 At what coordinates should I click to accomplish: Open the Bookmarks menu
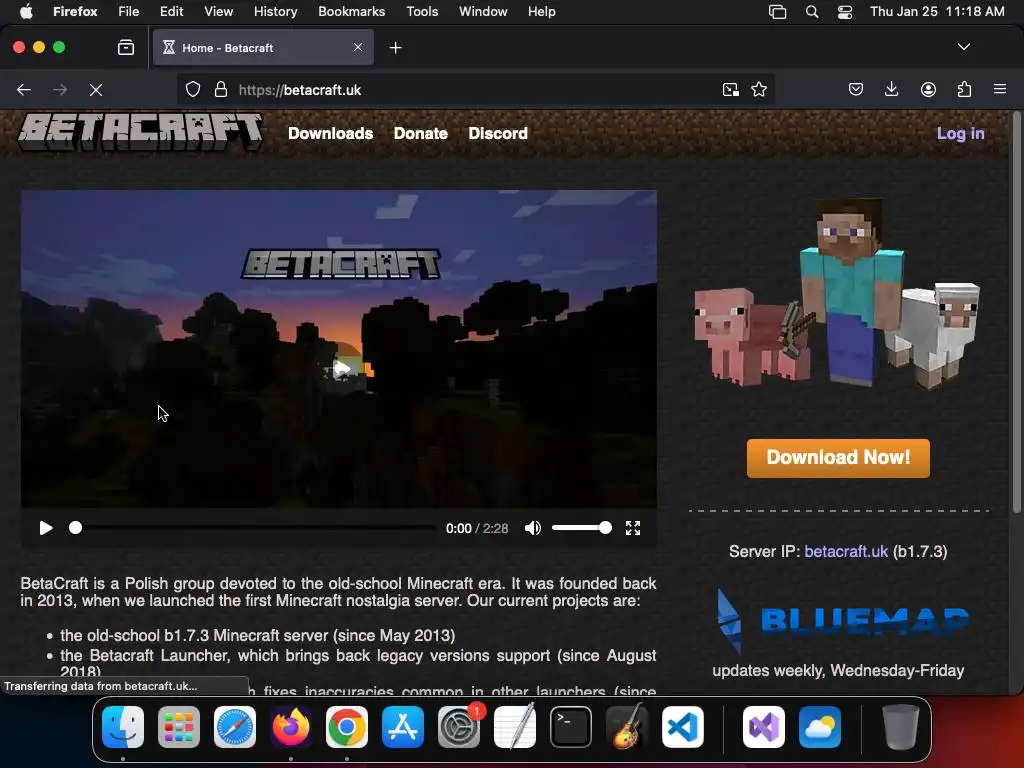pyautogui.click(x=351, y=12)
